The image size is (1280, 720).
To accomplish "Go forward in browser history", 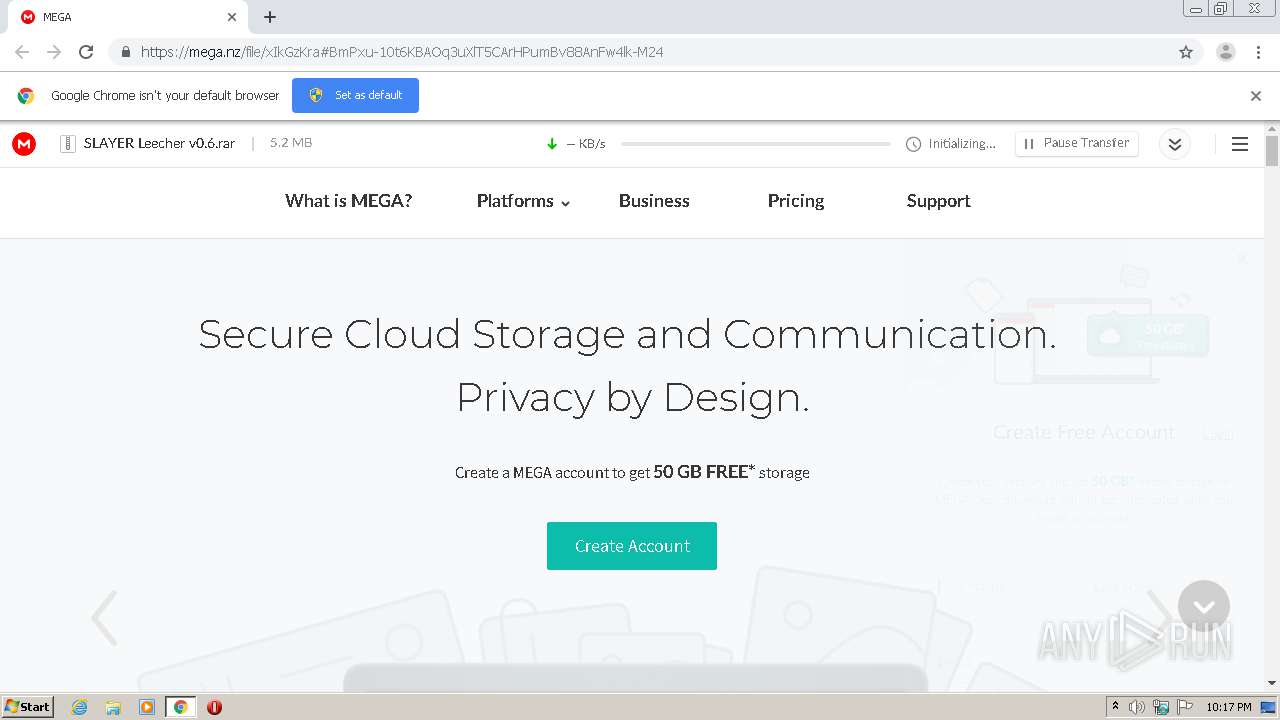I will pyautogui.click(x=54, y=52).
